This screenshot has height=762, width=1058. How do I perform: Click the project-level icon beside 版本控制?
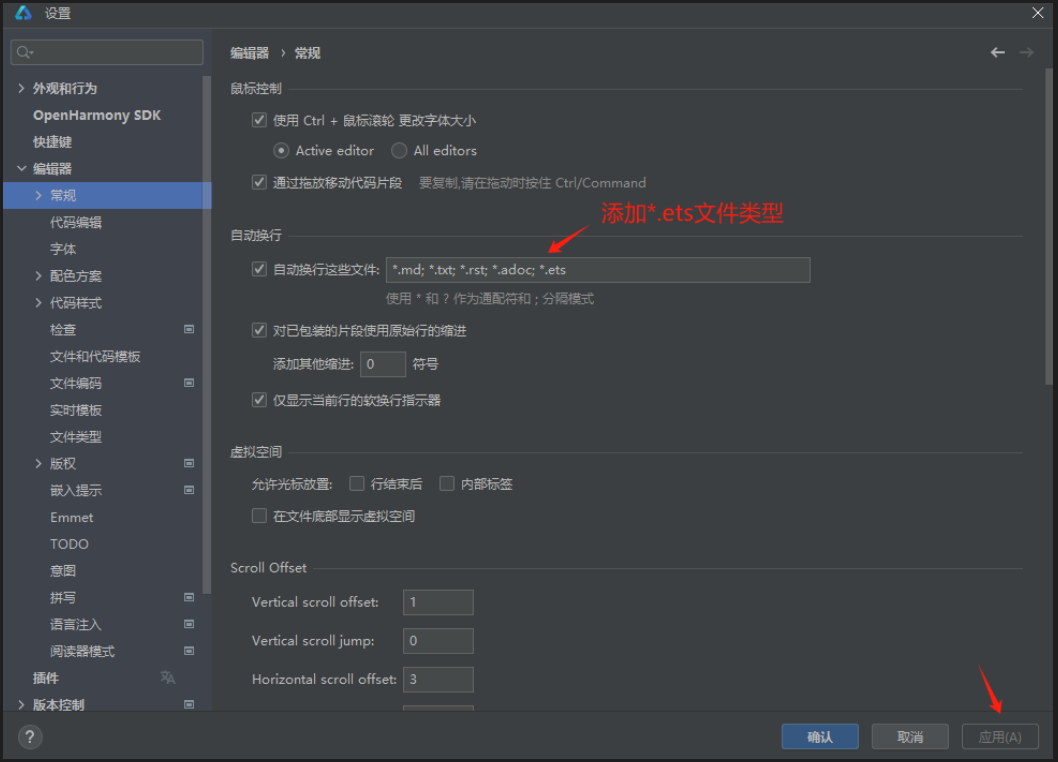click(189, 705)
